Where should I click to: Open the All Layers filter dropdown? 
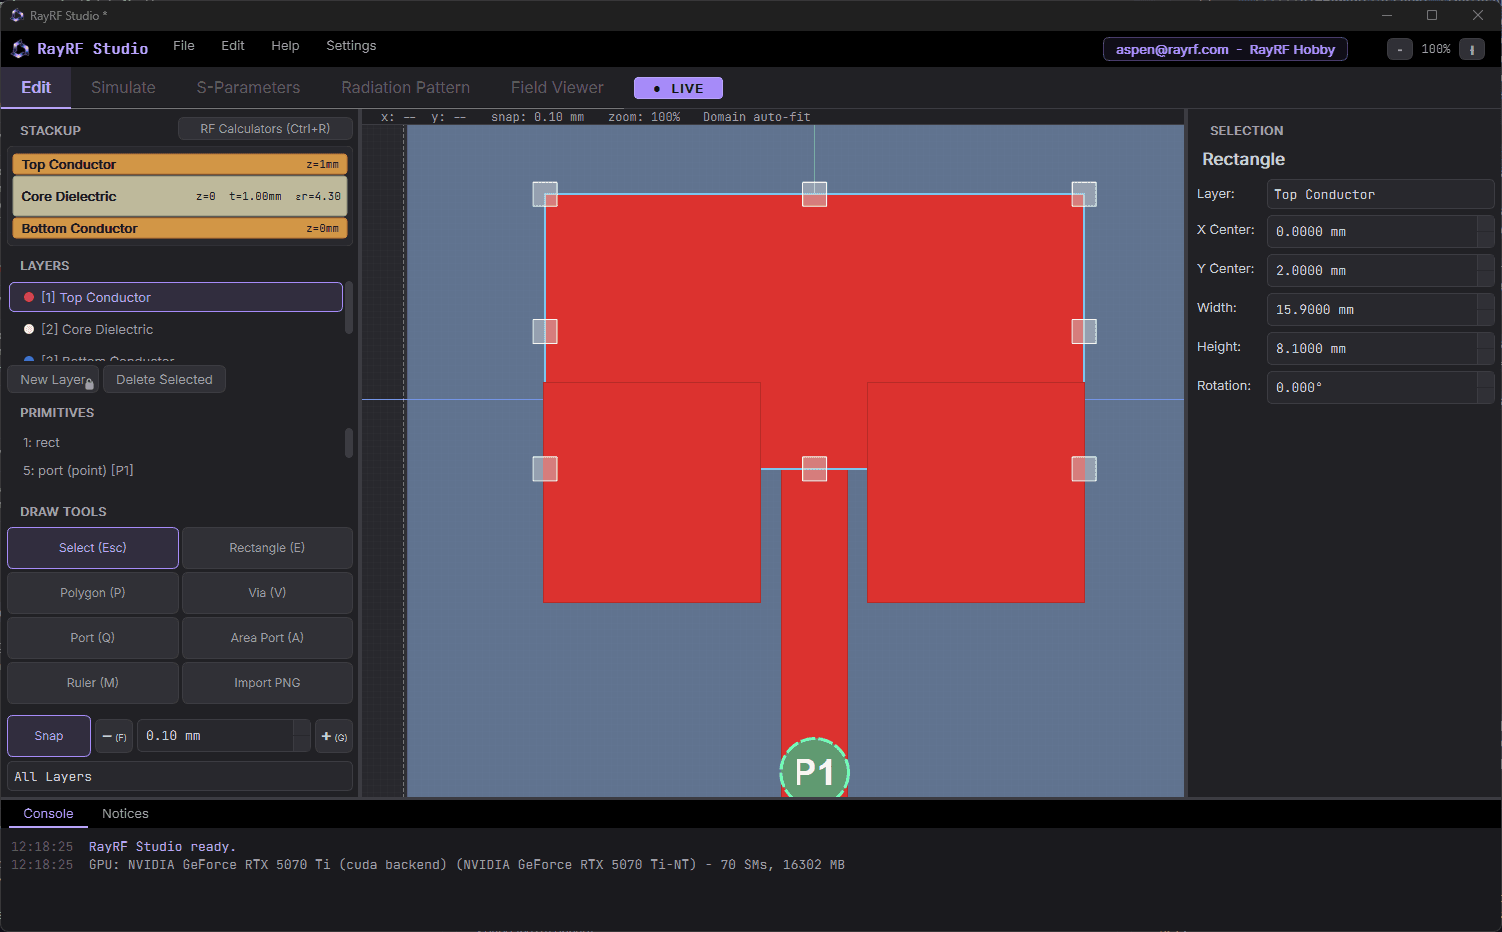click(x=180, y=777)
